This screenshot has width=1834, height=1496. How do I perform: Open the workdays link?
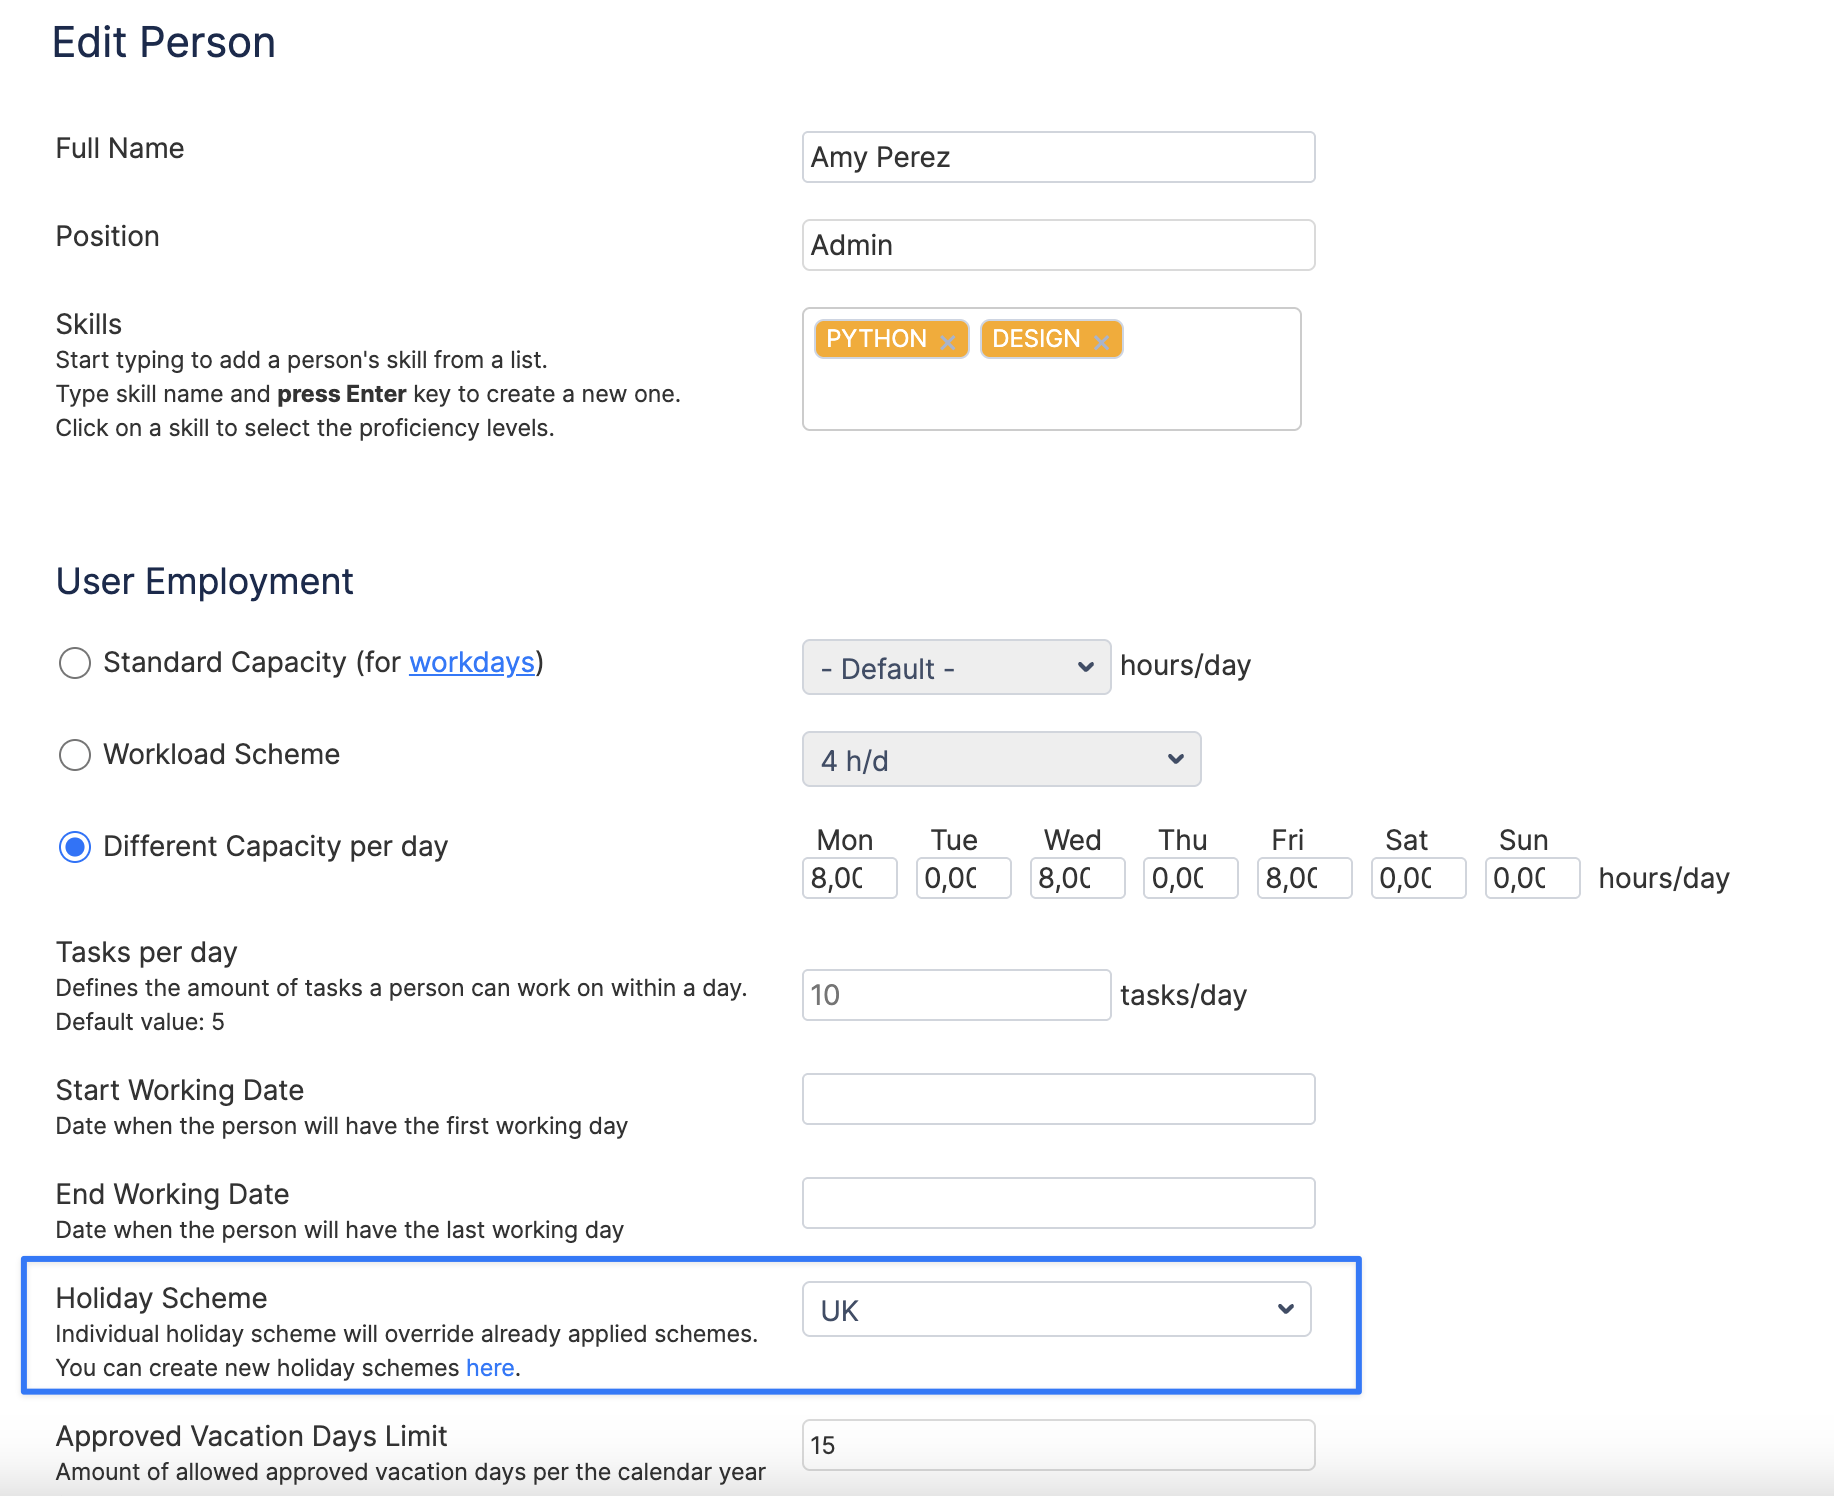[471, 663]
